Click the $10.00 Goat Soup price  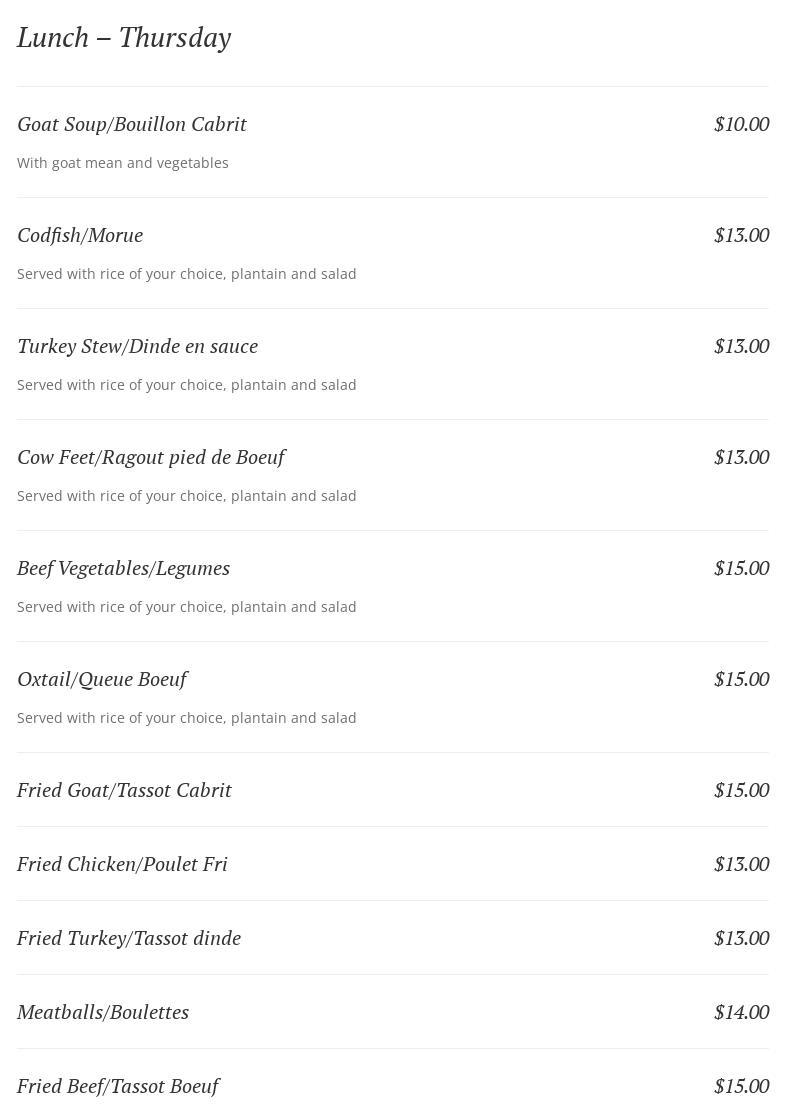coord(741,124)
